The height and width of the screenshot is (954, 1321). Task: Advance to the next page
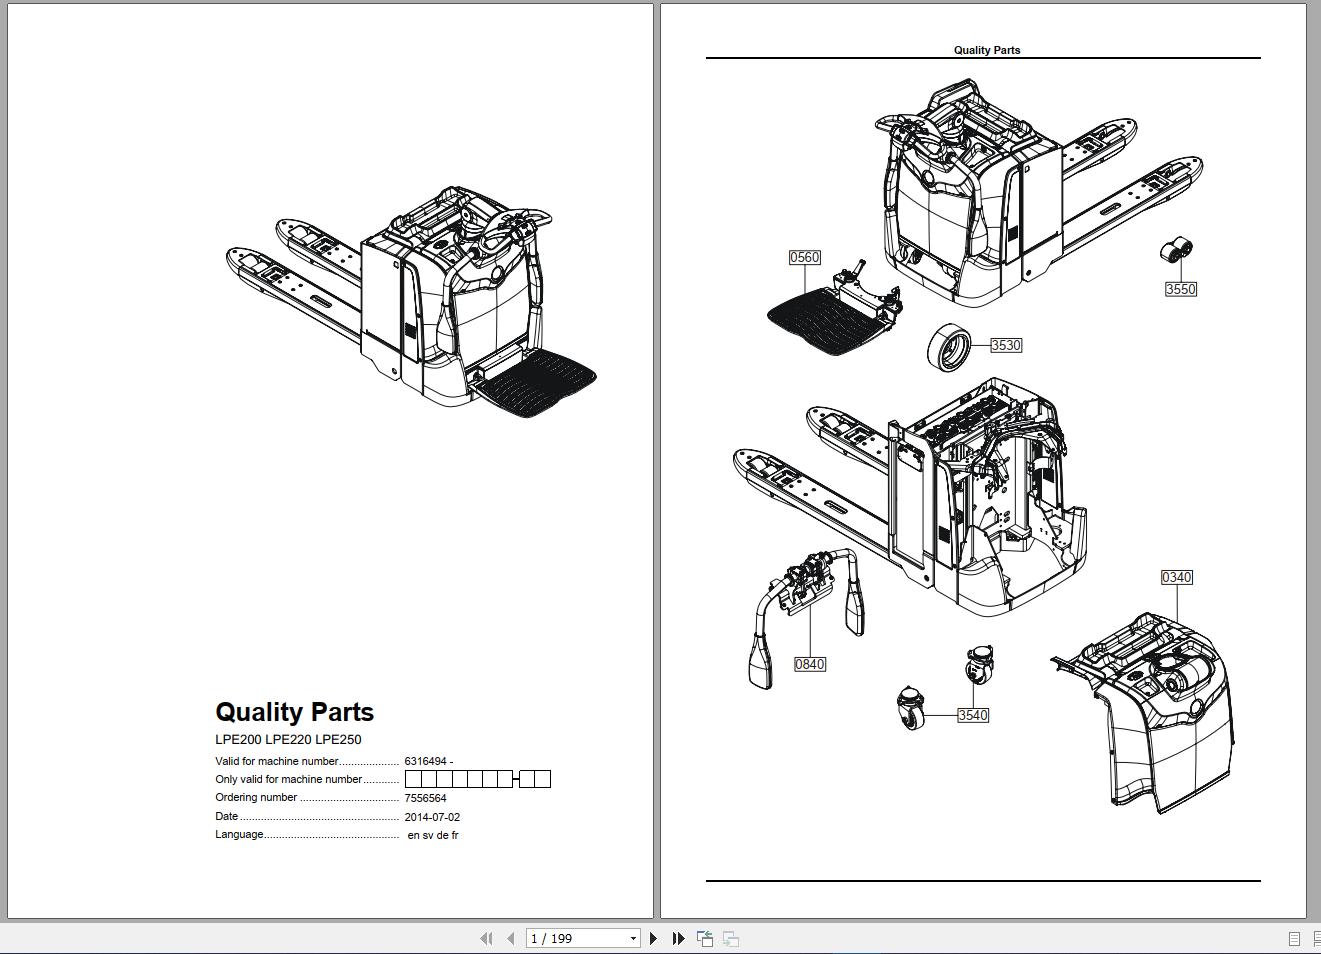point(654,938)
